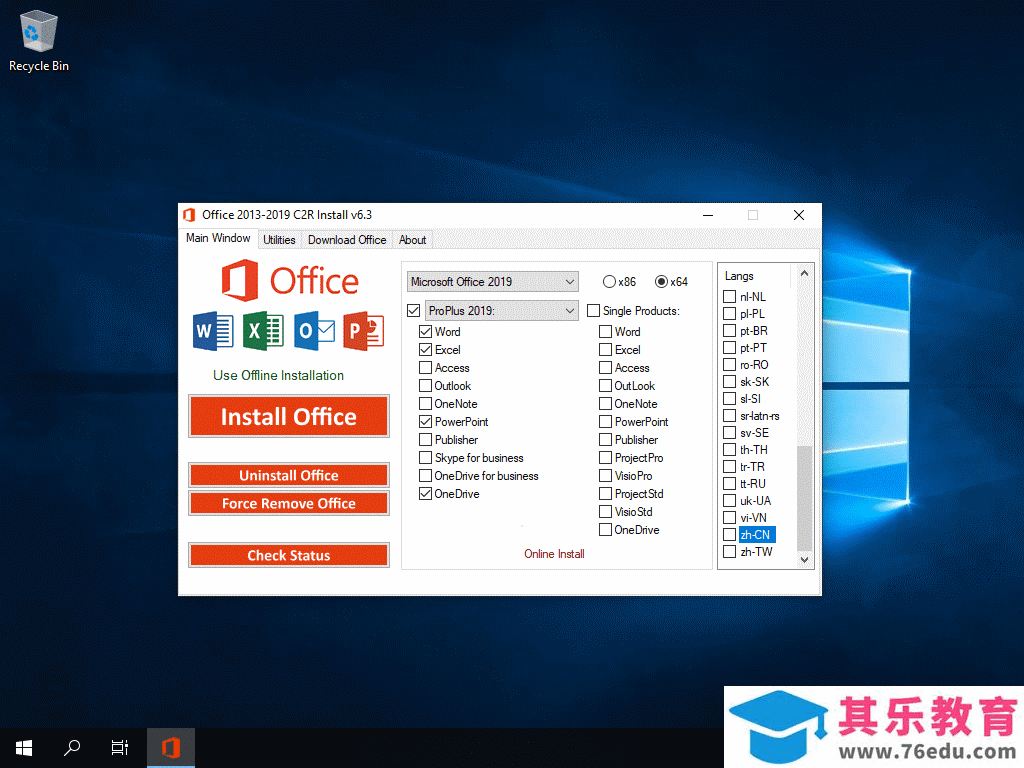Uncheck Excel under ProPlus 2019
The image size is (1024, 768).
click(x=425, y=350)
